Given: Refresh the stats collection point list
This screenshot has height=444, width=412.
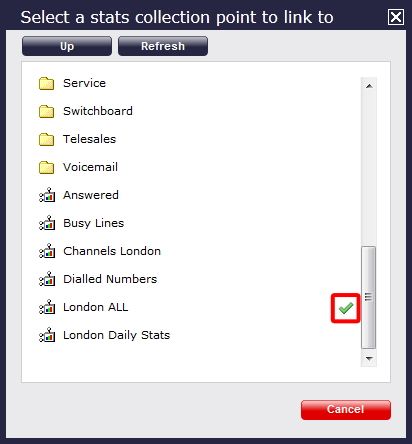Looking at the screenshot, I should point(163,46).
